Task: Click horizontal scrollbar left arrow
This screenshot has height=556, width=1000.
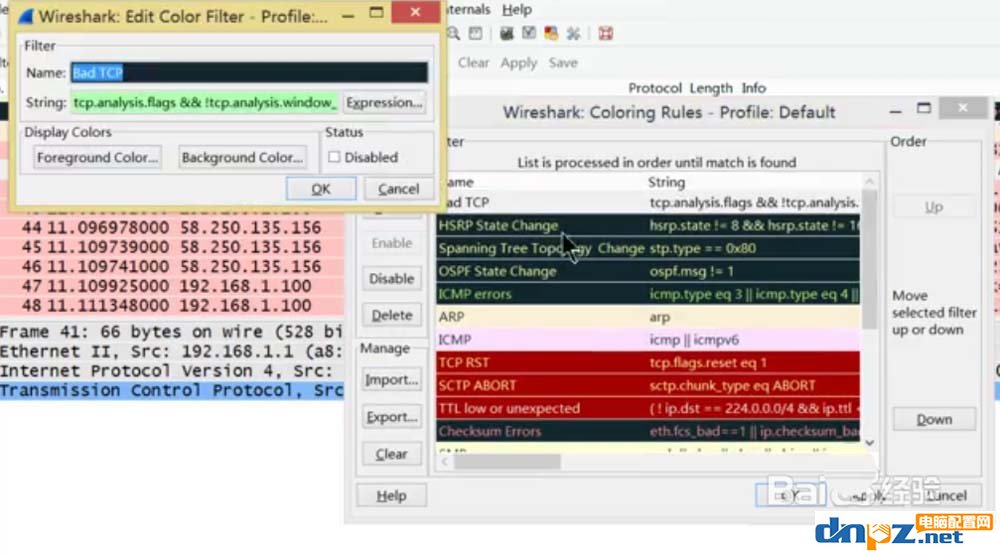Action: tap(445, 461)
